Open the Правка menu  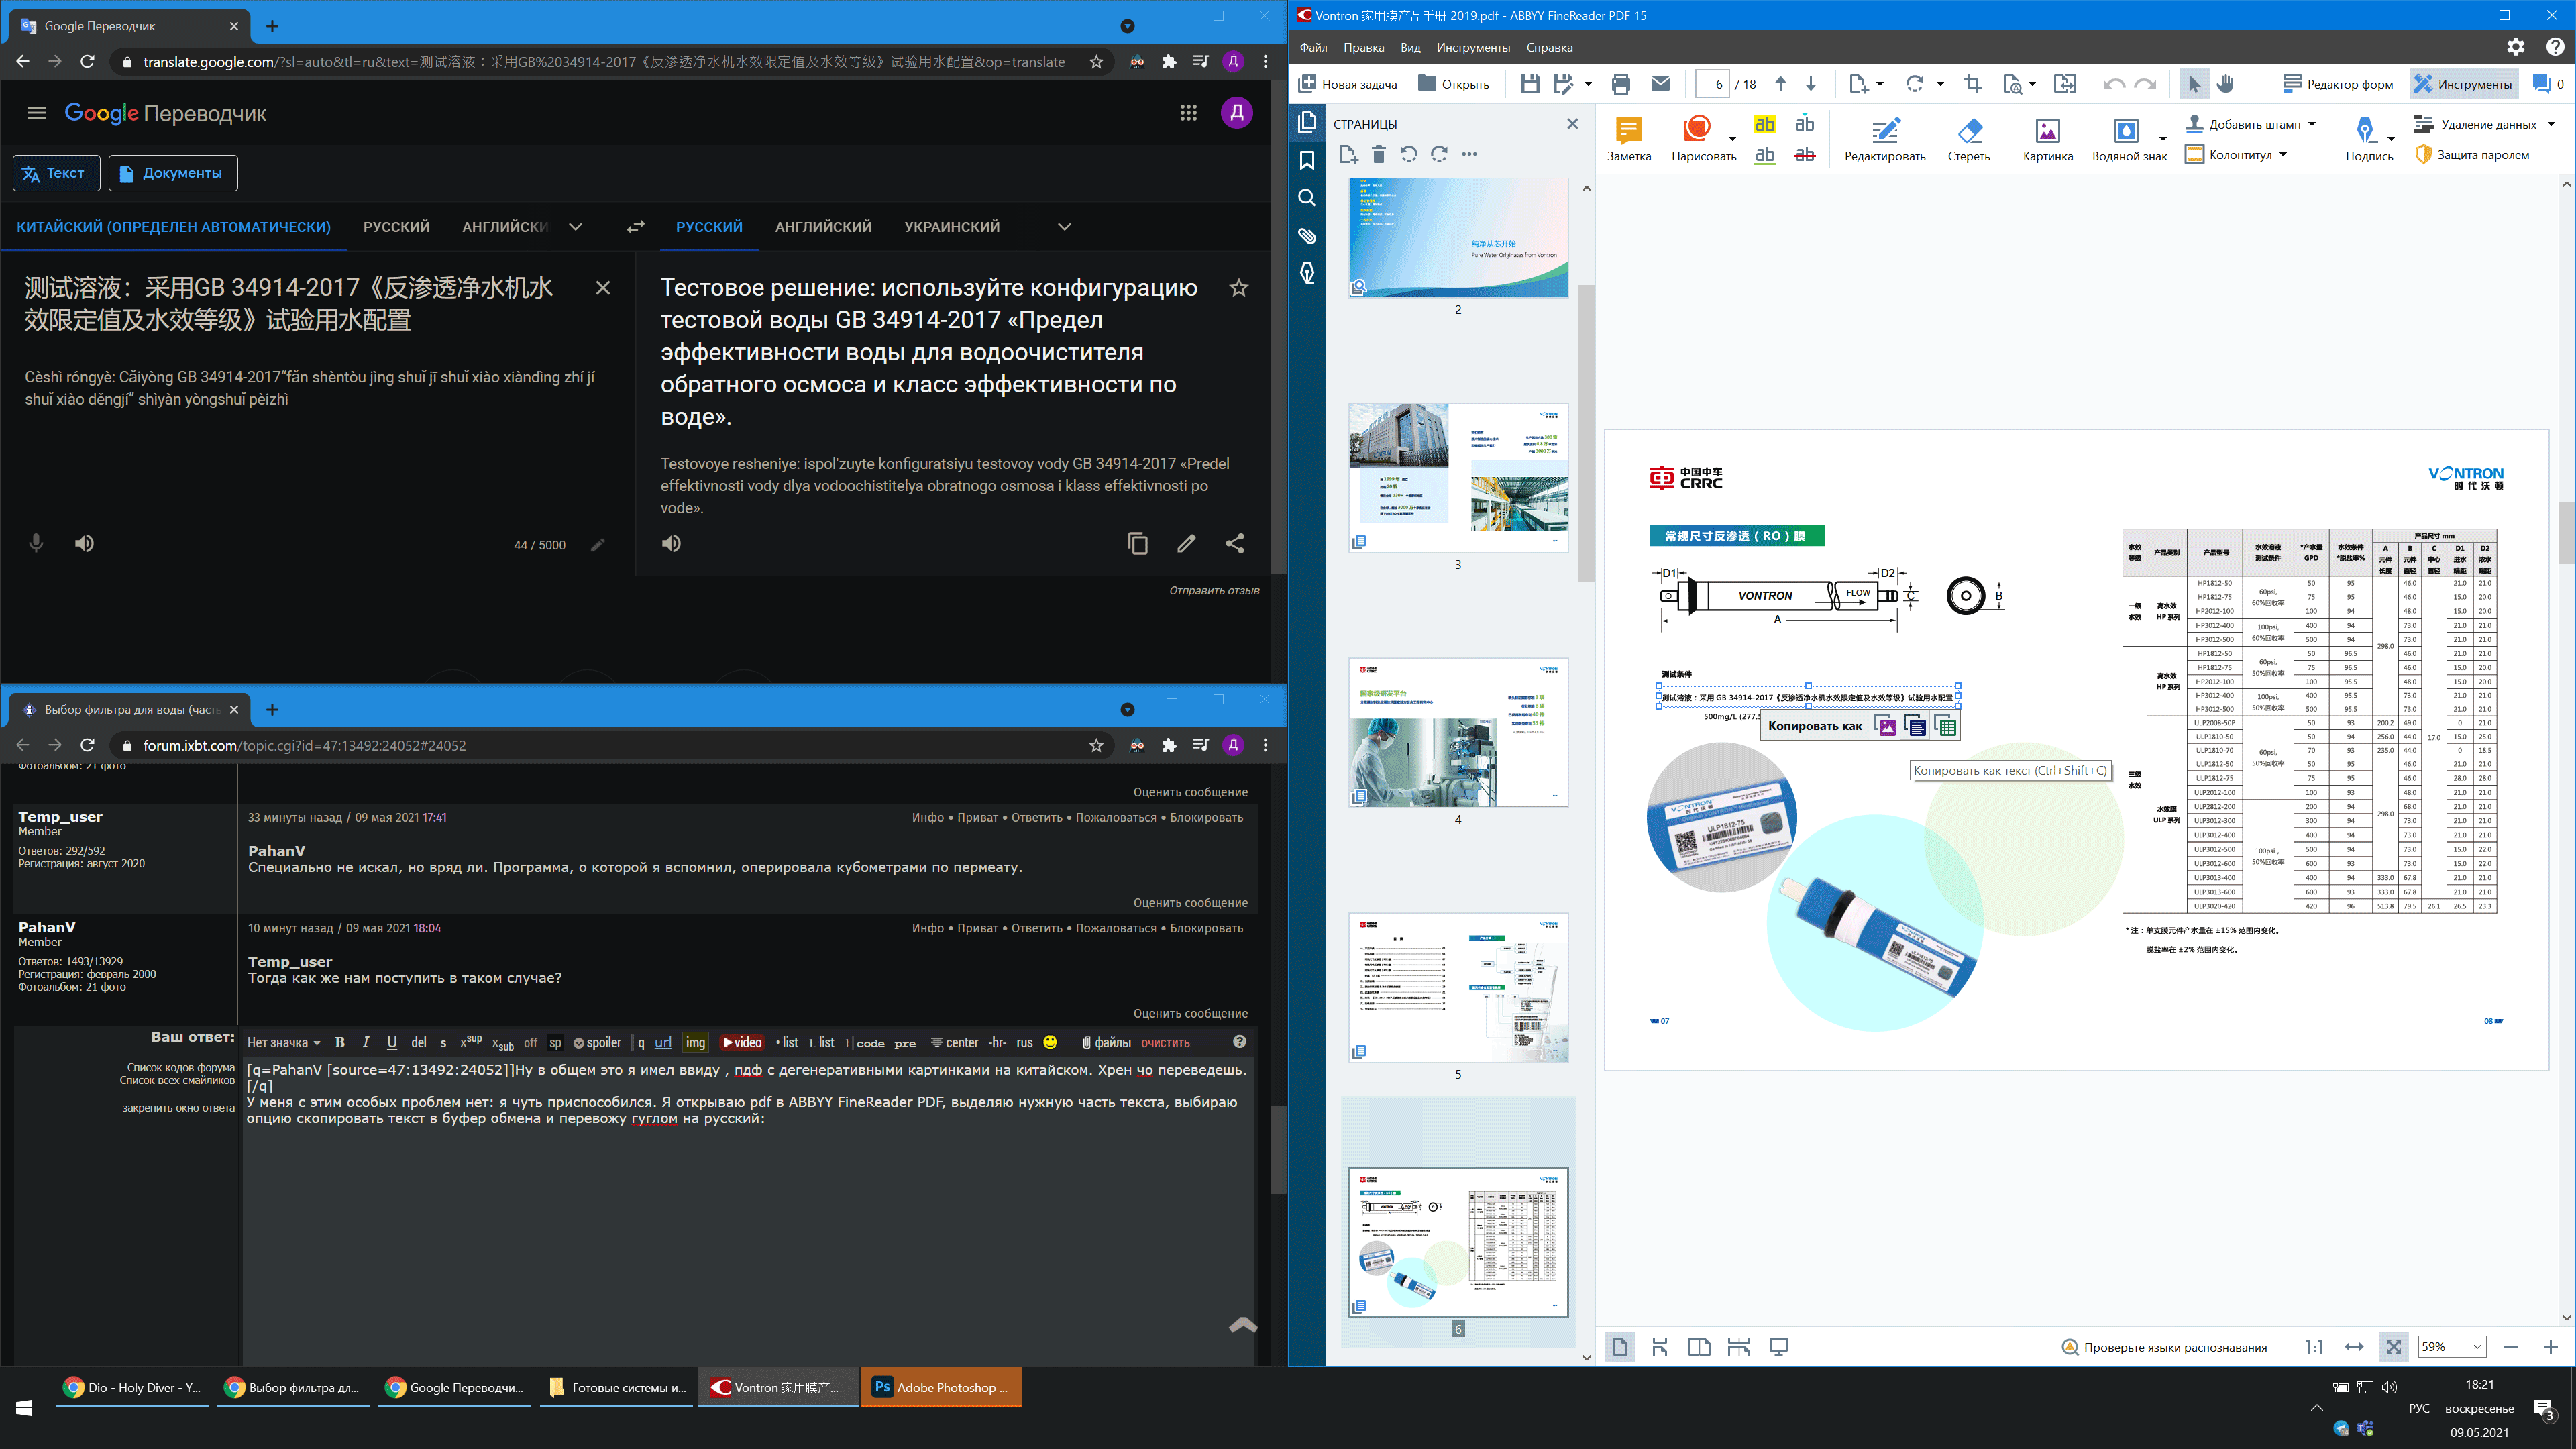coord(1363,47)
